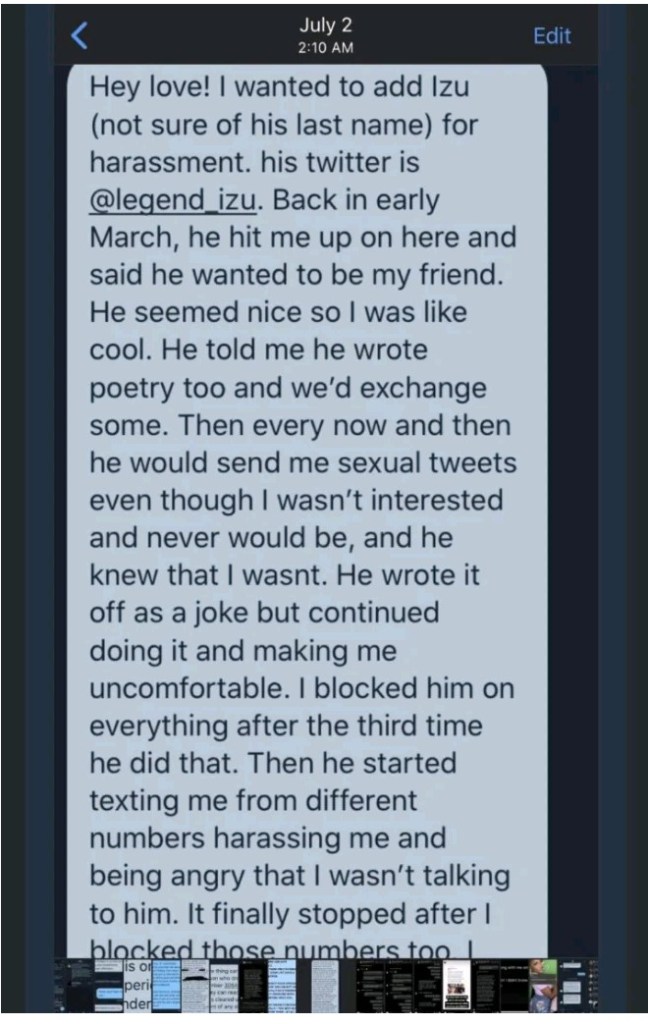Tap the 'poetry too' line in message
The width and height of the screenshot is (648, 1024).
point(160,388)
